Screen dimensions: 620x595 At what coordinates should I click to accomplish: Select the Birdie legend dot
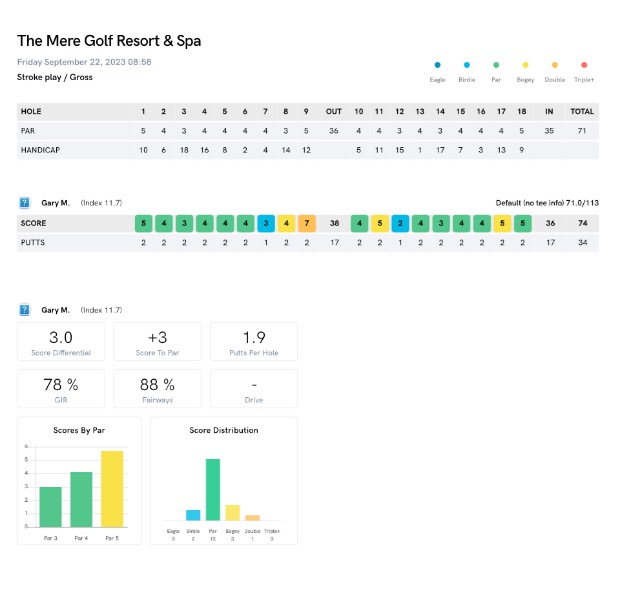(467, 65)
